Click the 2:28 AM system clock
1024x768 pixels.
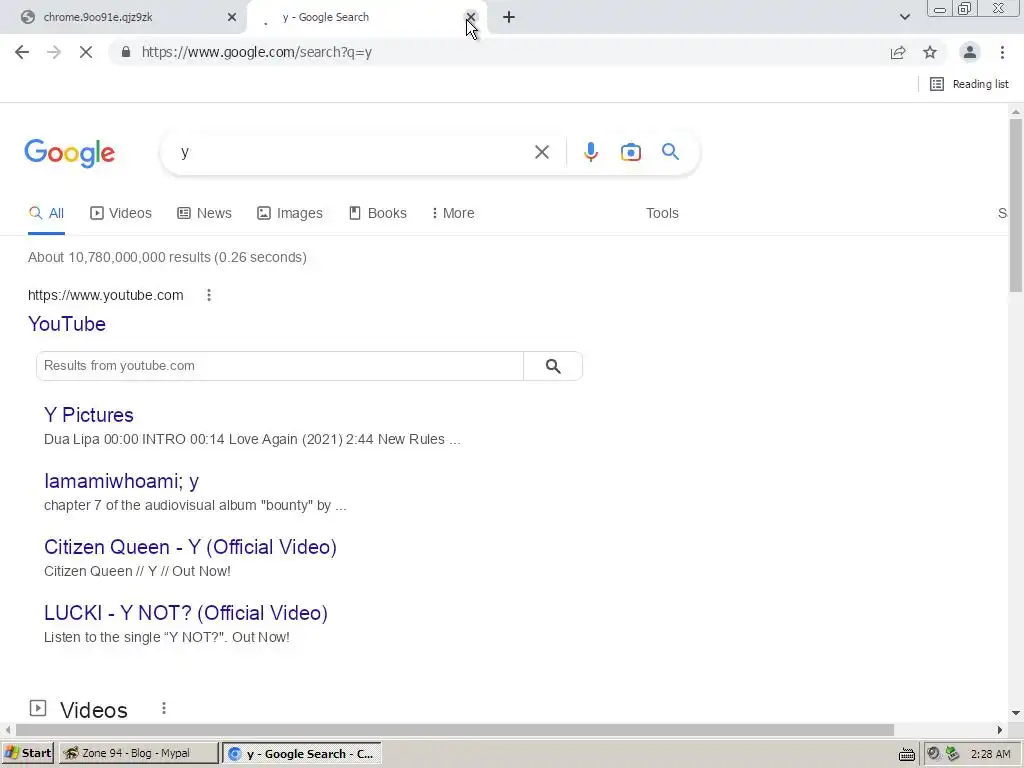[x=990, y=754]
